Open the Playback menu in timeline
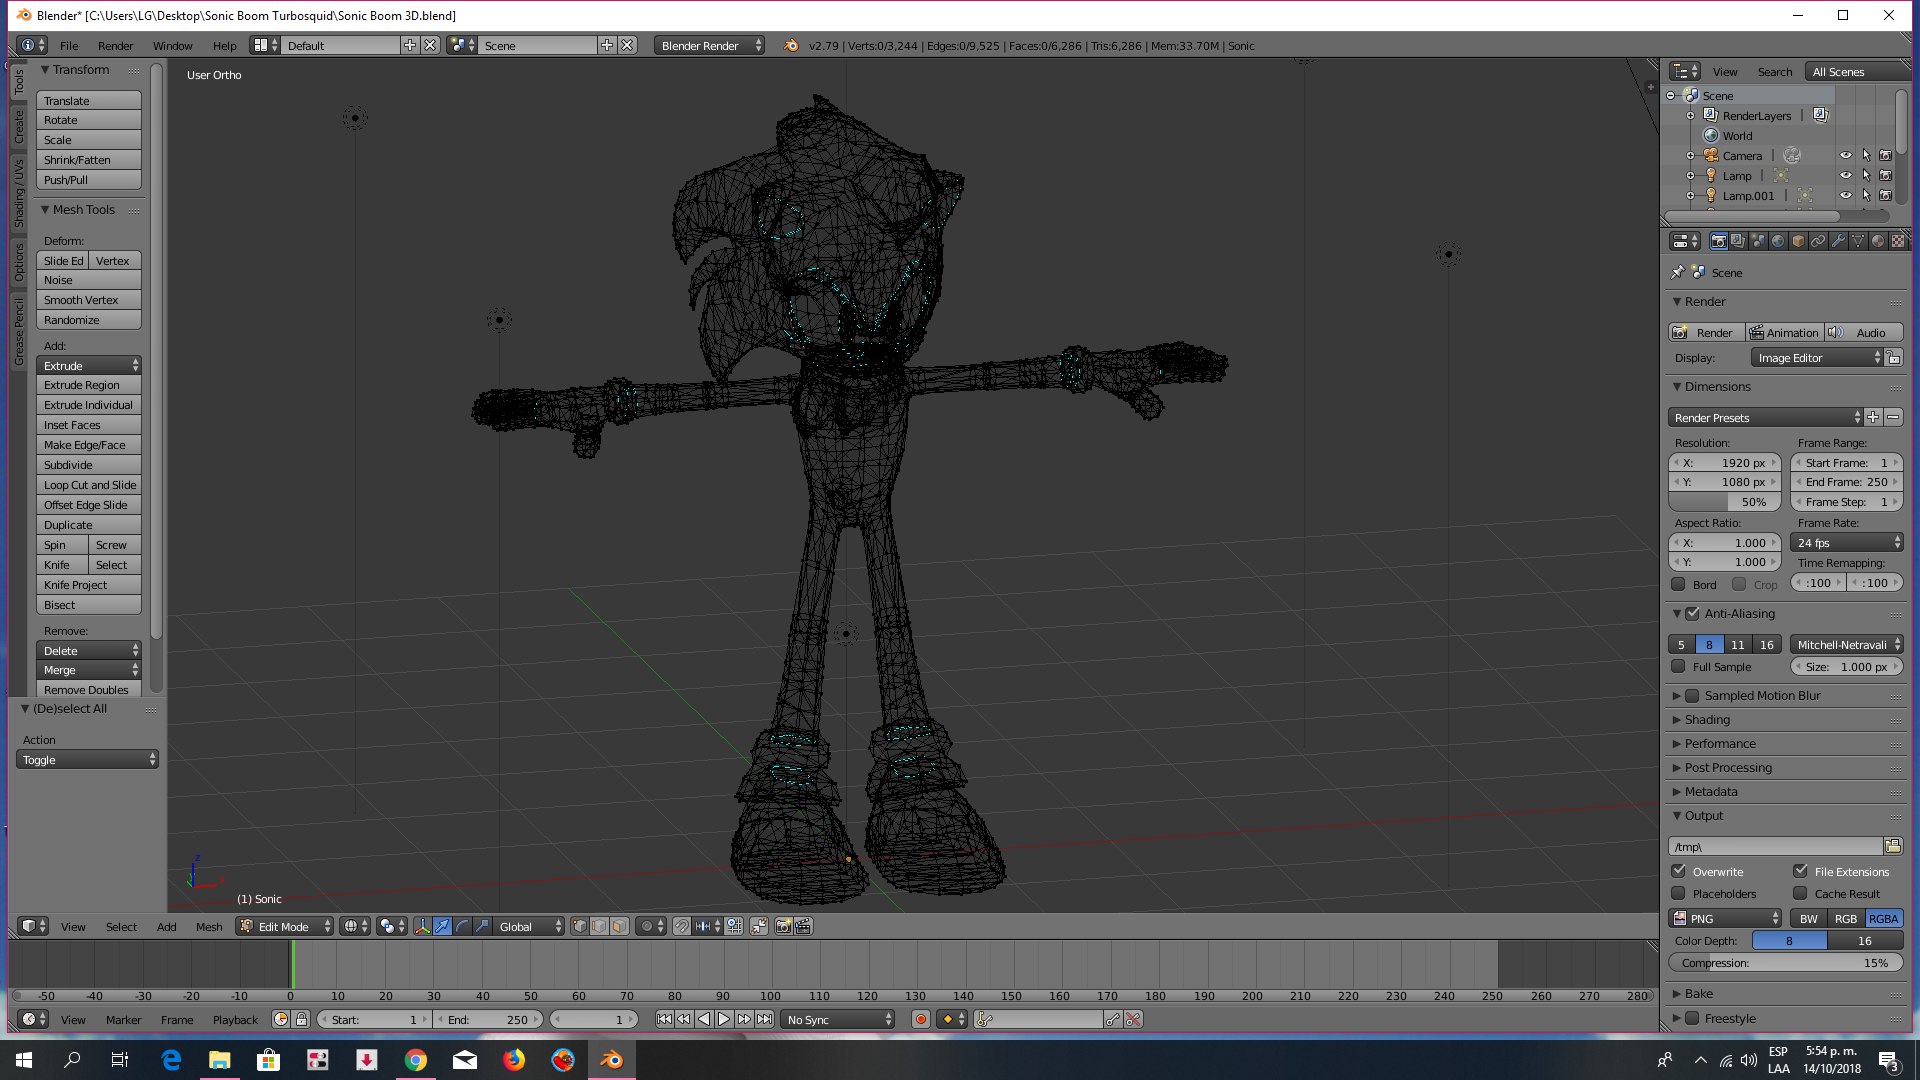1920x1080 pixels. 235,1019
